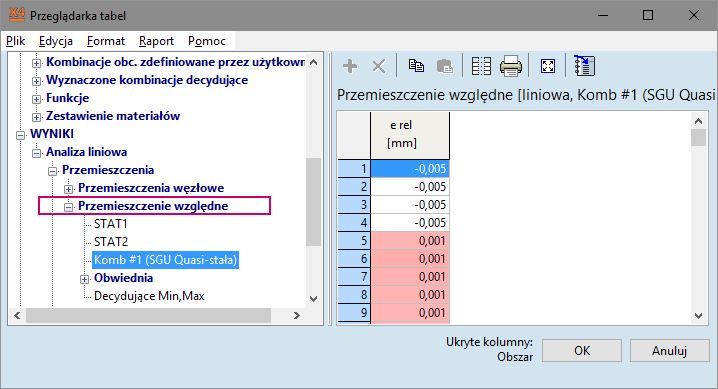This screenshot has width=718, height=389.
Task: Select Zestawienie materiałów label
Action: pyautogui.click(x=113, y=116)
